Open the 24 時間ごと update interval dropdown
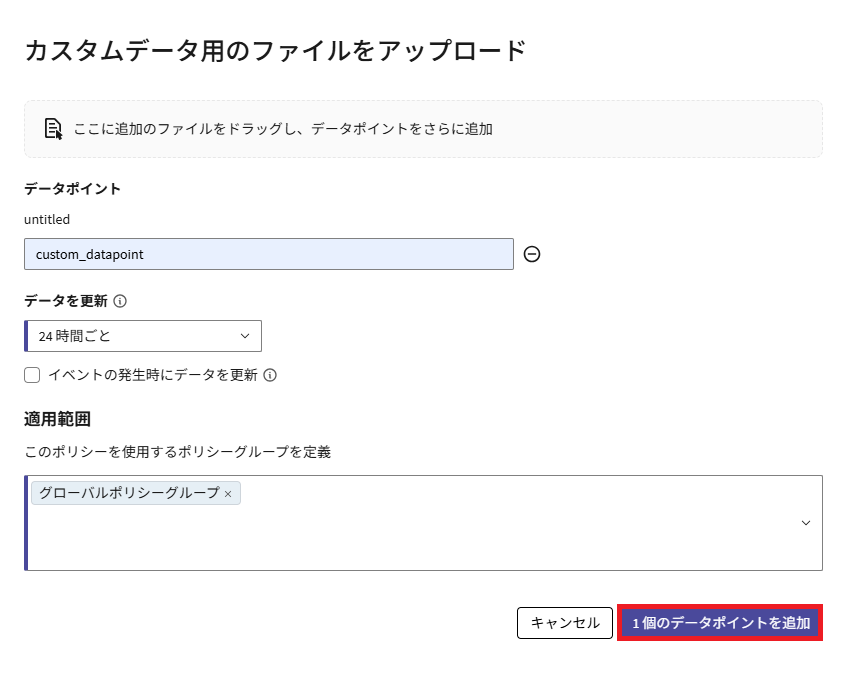 pos(143,336)
